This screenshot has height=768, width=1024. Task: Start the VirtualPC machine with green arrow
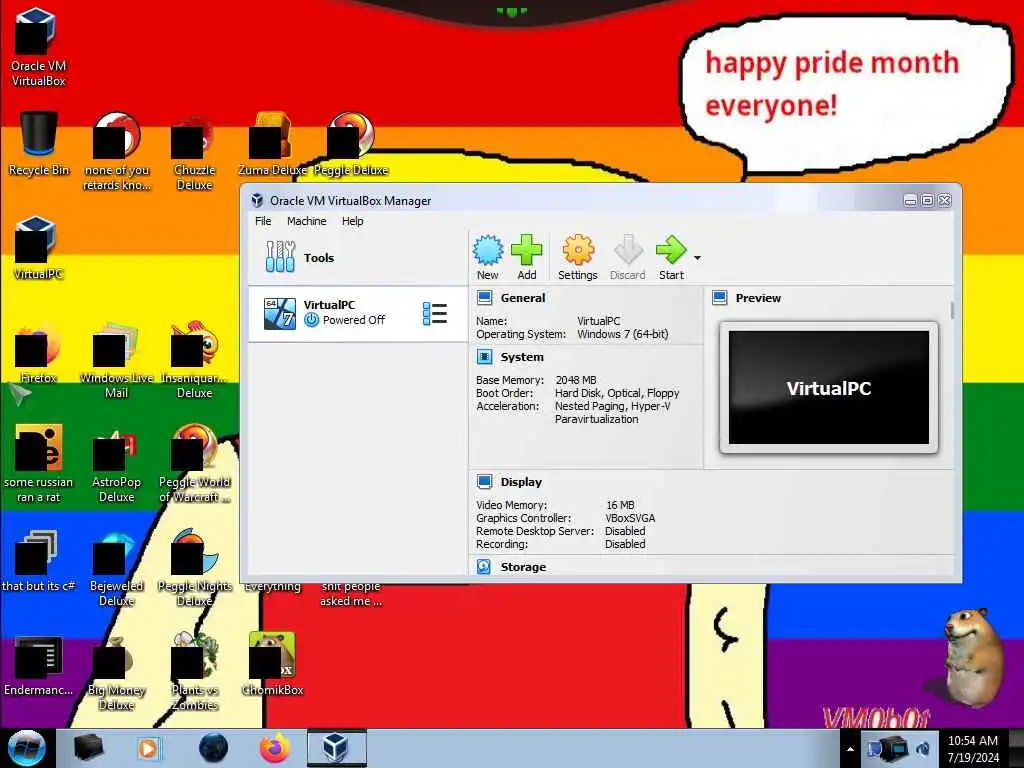click(671, 257)
